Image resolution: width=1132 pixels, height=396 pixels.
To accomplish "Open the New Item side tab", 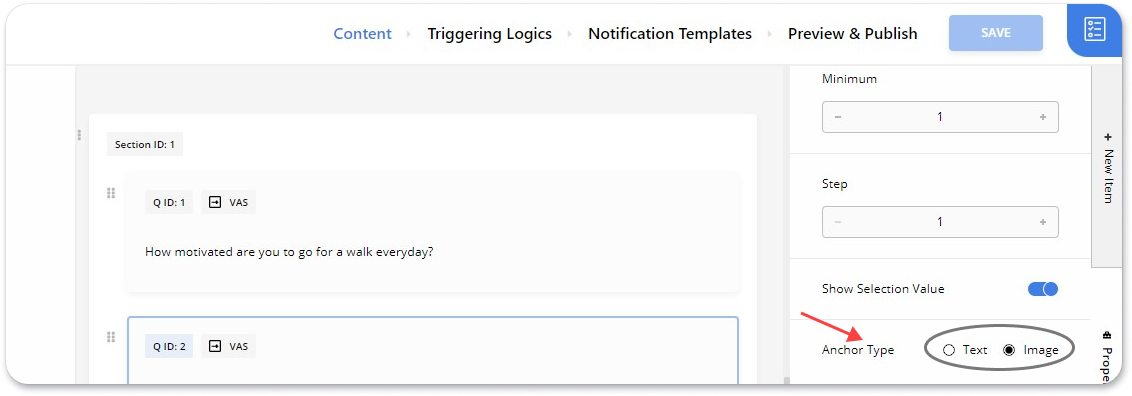I will 1108,167.
